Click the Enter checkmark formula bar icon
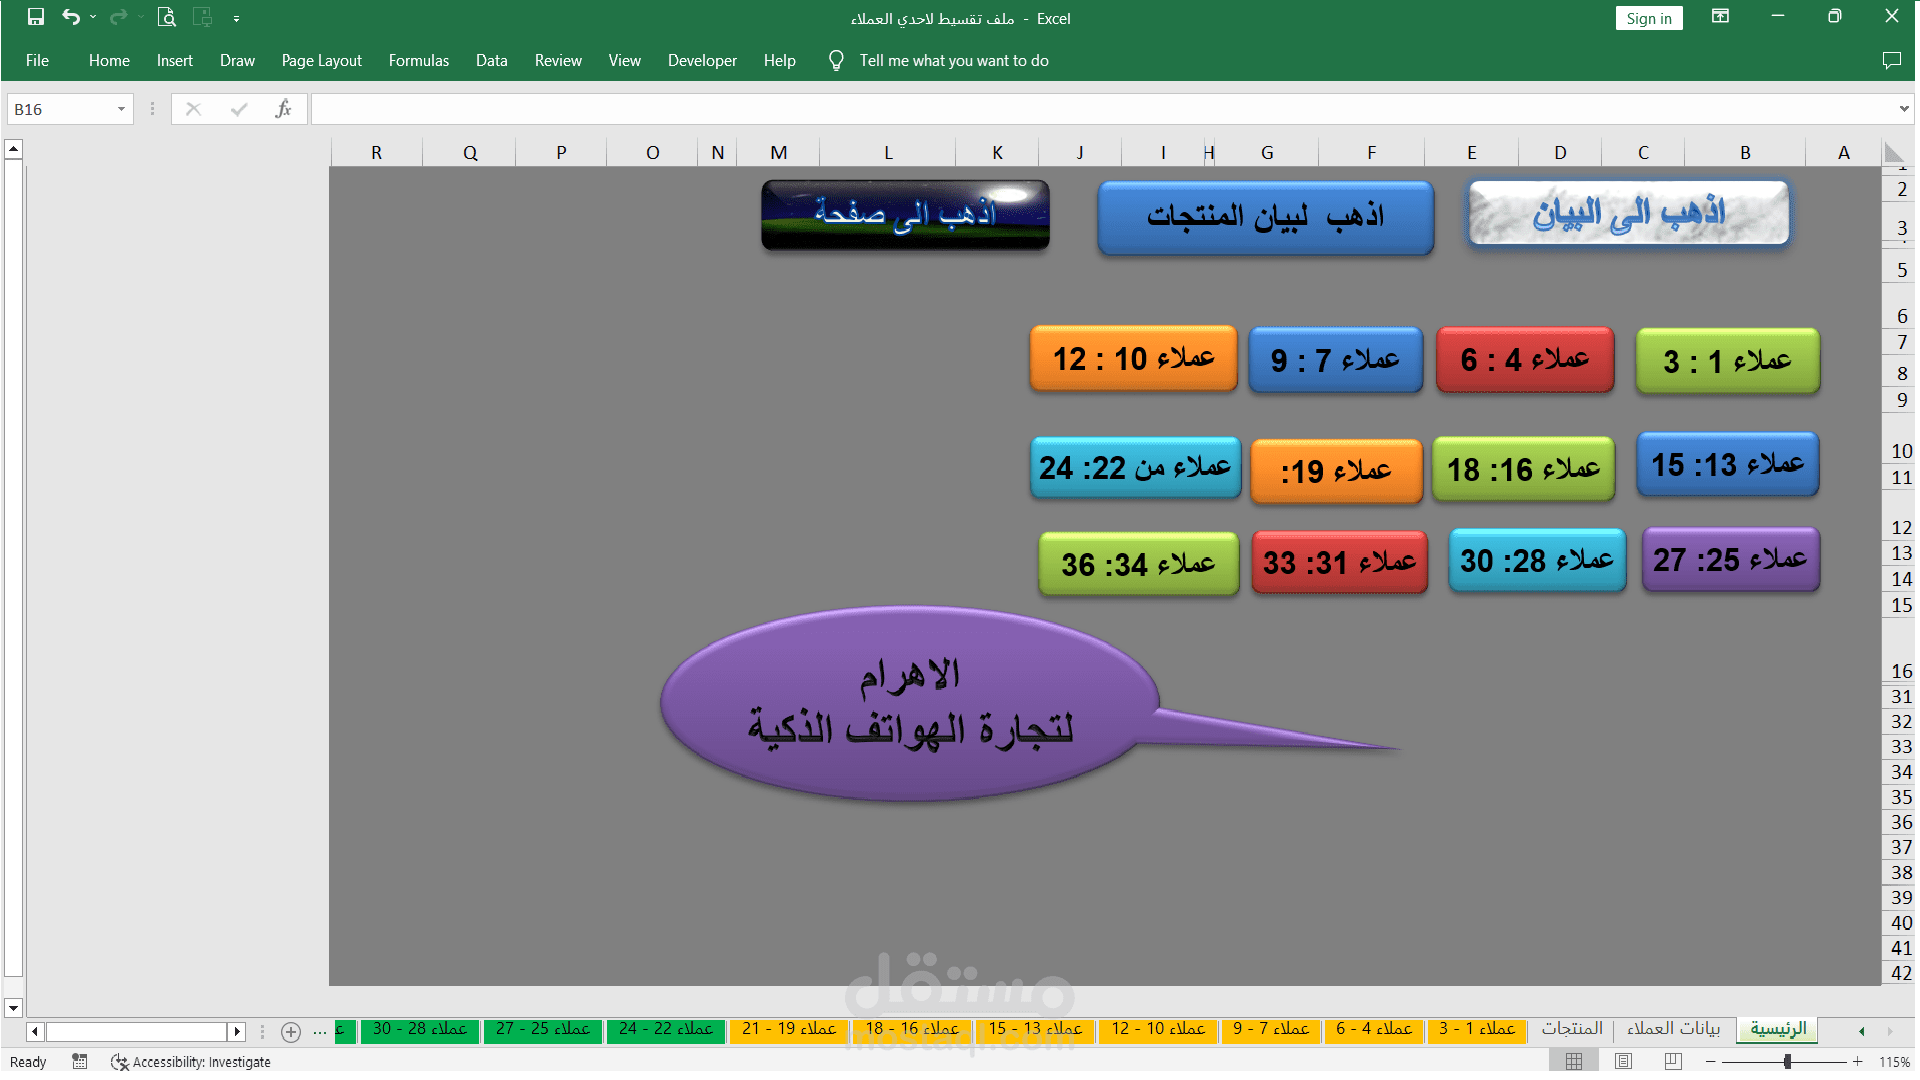Image resolution: width=1920 pixels, height=1080 pixels. click(x=238, y=109)
